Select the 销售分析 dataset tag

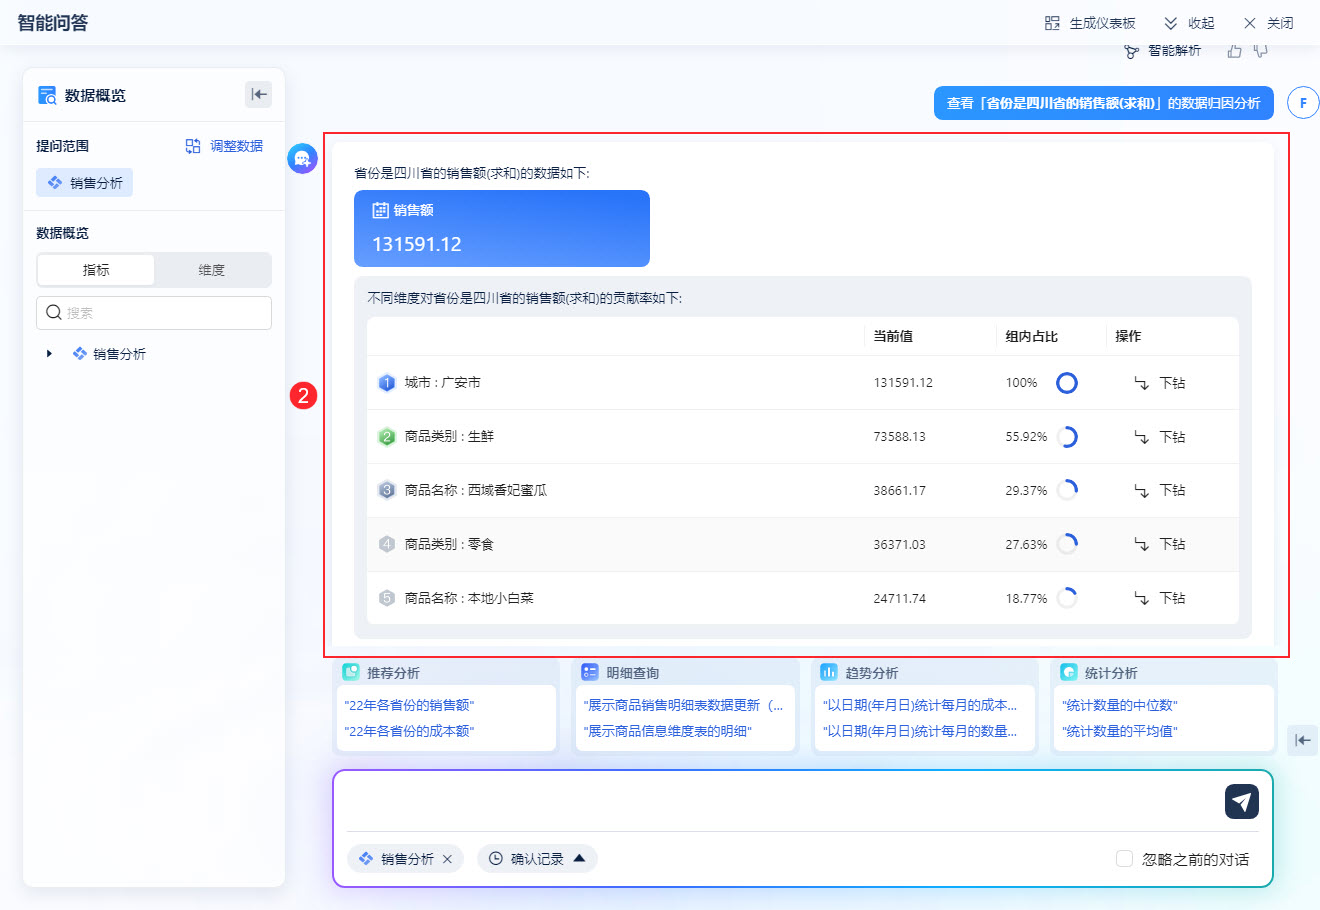coord(85,183)
